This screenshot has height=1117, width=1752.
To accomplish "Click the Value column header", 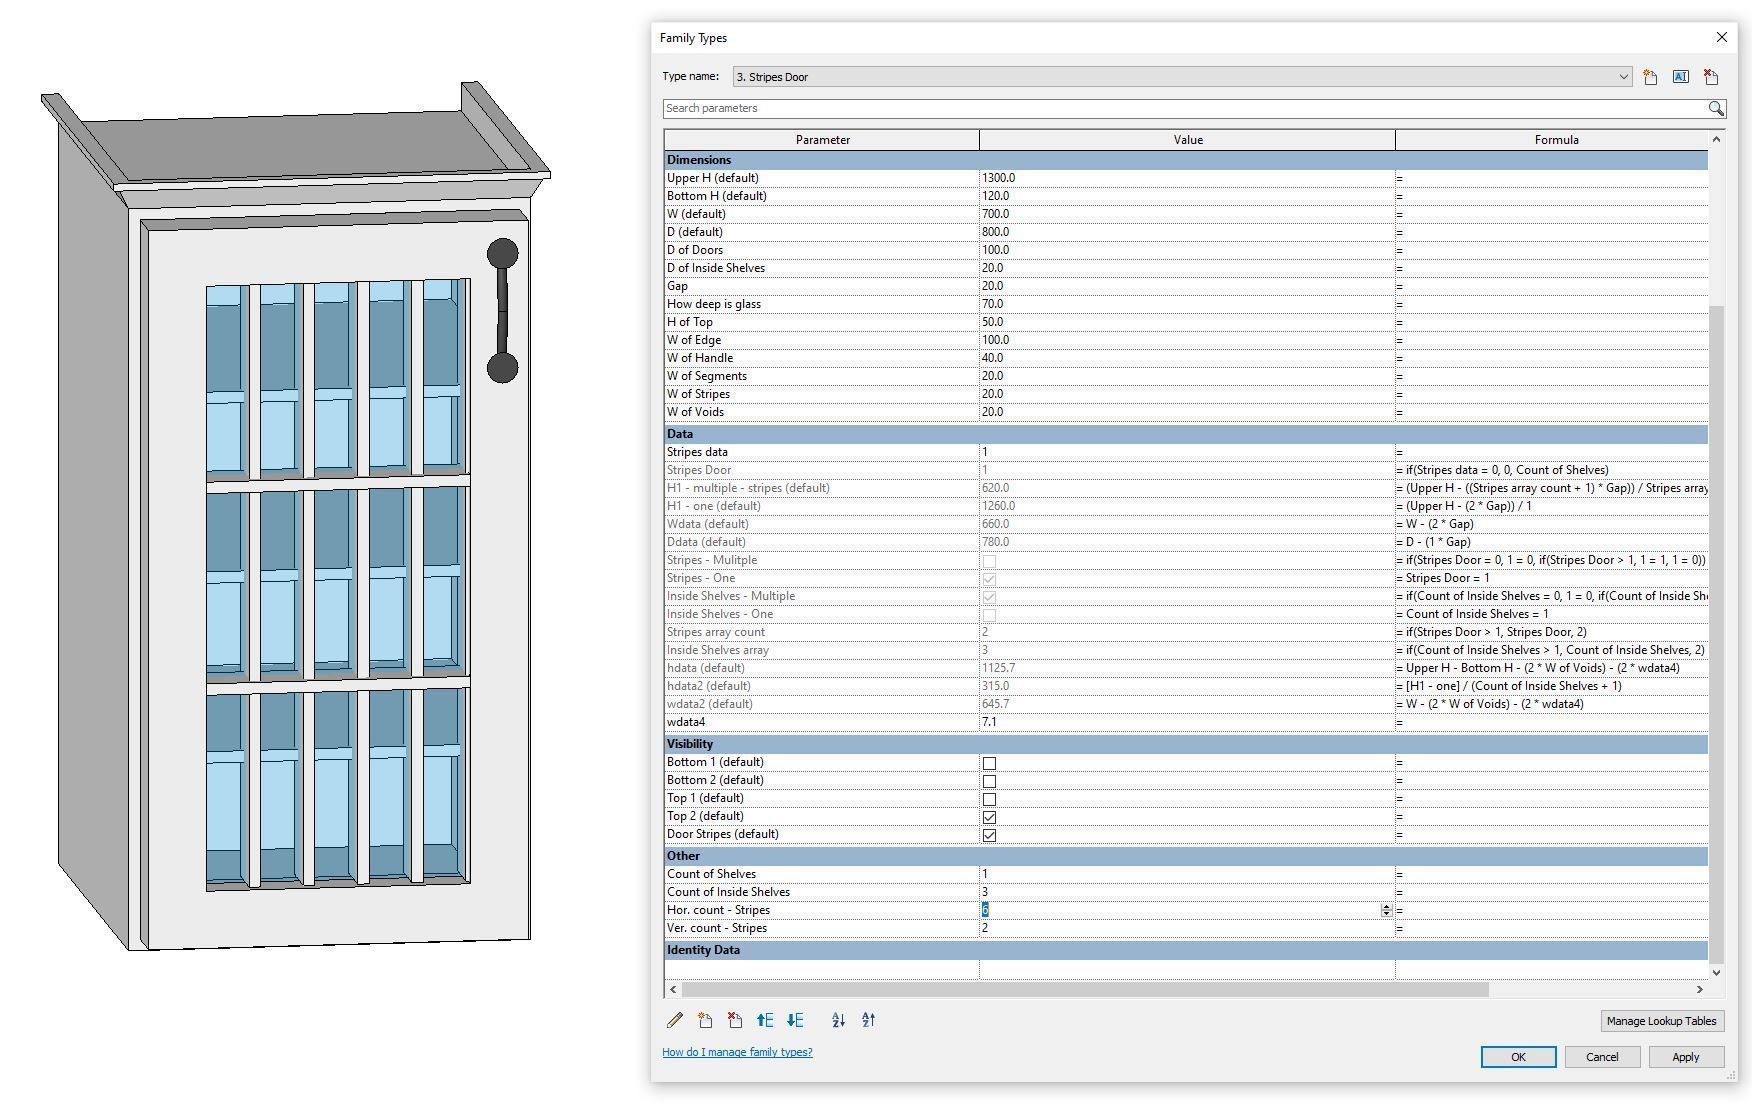I will (1187, 140).
